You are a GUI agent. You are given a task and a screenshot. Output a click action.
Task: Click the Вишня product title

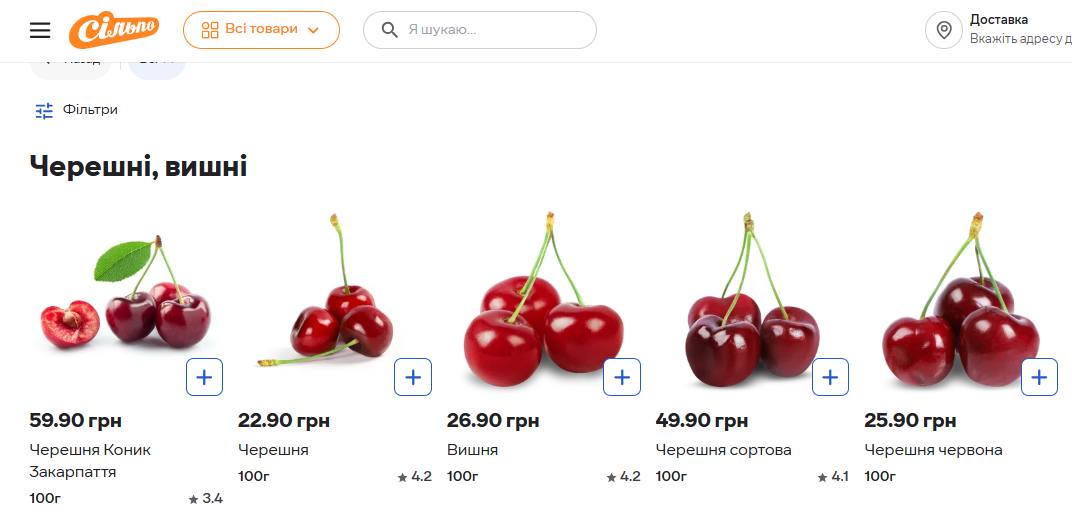tap(472, 450)
